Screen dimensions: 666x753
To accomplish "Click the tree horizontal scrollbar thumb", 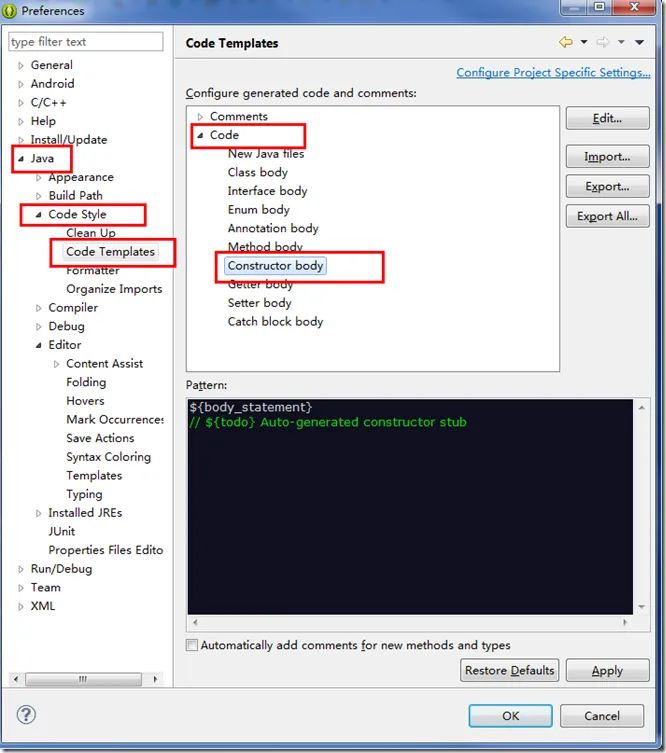I will point(84,679).
